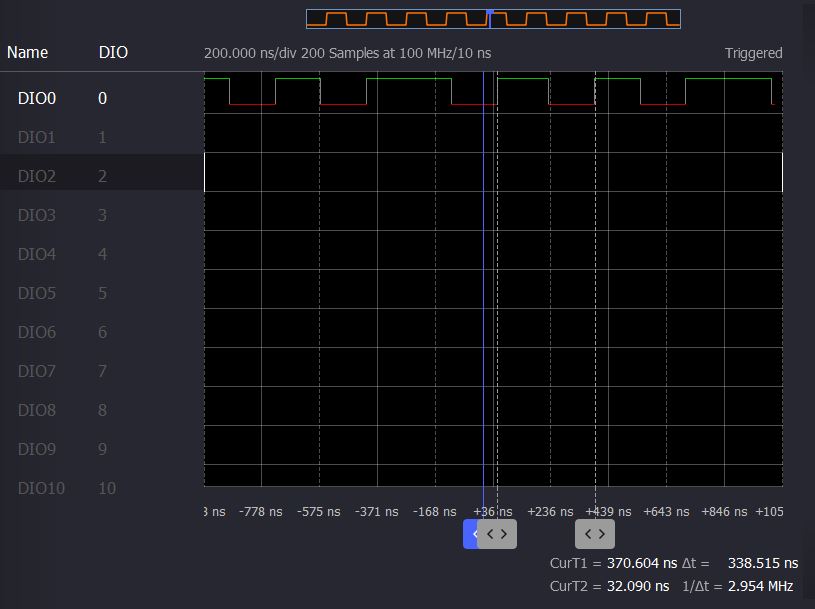815x609 pixels.
Task: Click the 200.000 ns/div sample info text
Action: pyautogui.click(x=347, y=53)
